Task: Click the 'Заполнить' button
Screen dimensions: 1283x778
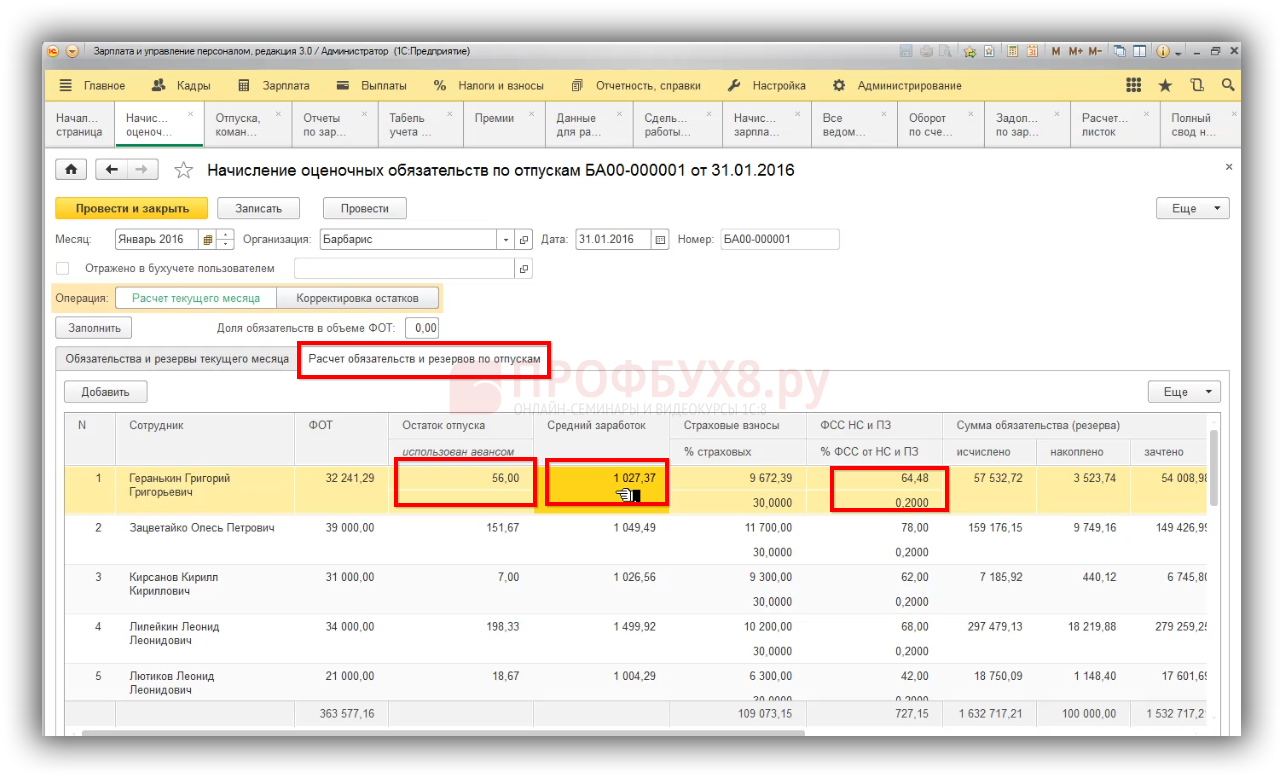Action: coord(94,328)
